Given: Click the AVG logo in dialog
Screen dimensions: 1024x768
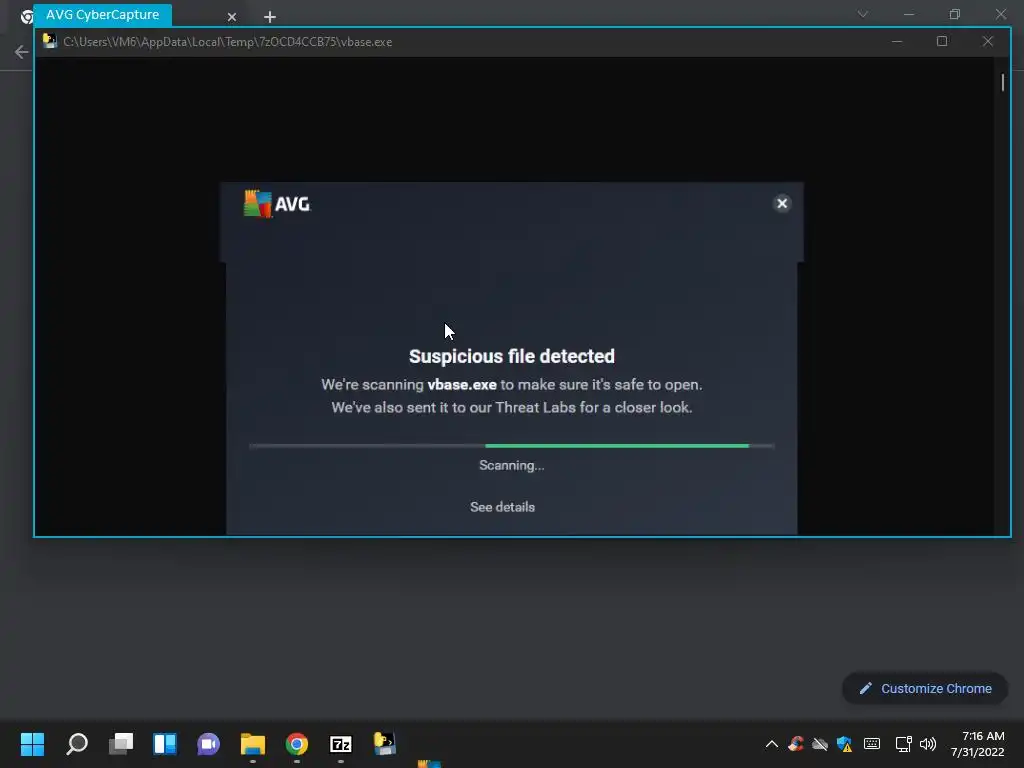Looking at the screenshot, I should pyautogui.click(x=277, y=204).
